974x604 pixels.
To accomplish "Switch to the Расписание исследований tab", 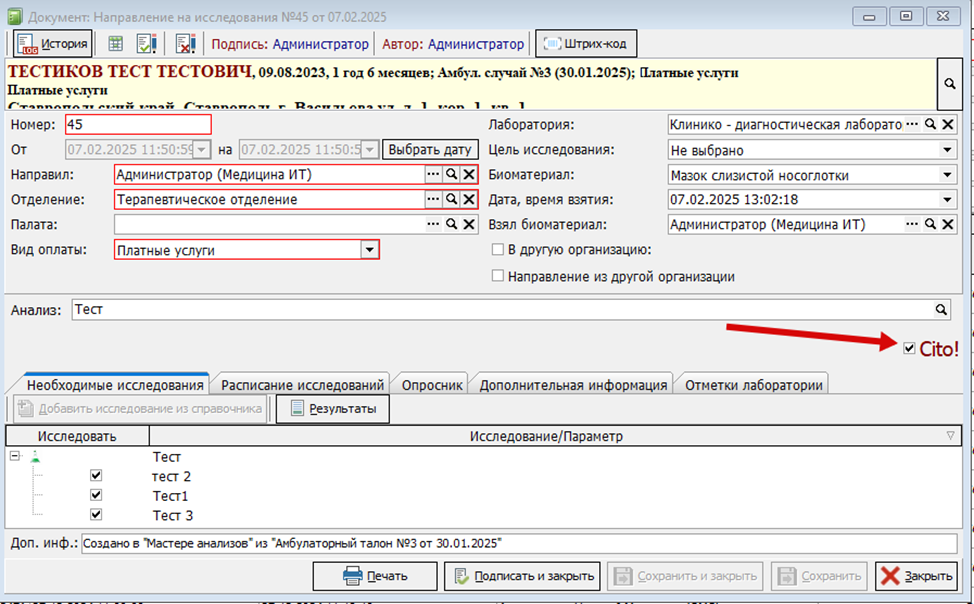I will tap(303, 385).
